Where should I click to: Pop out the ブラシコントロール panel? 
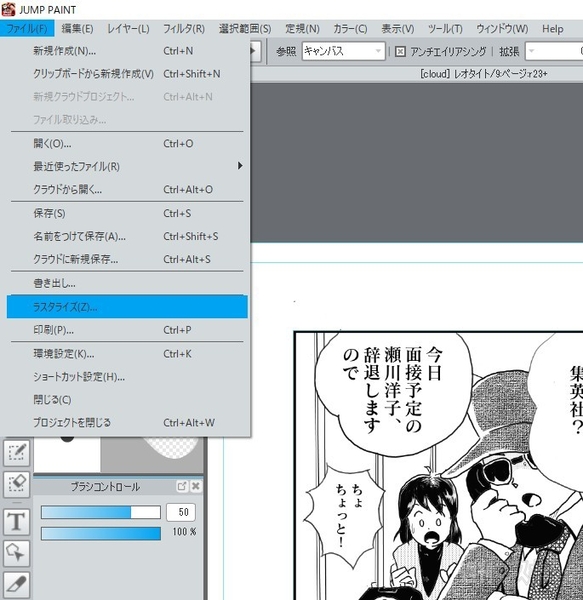182,486
